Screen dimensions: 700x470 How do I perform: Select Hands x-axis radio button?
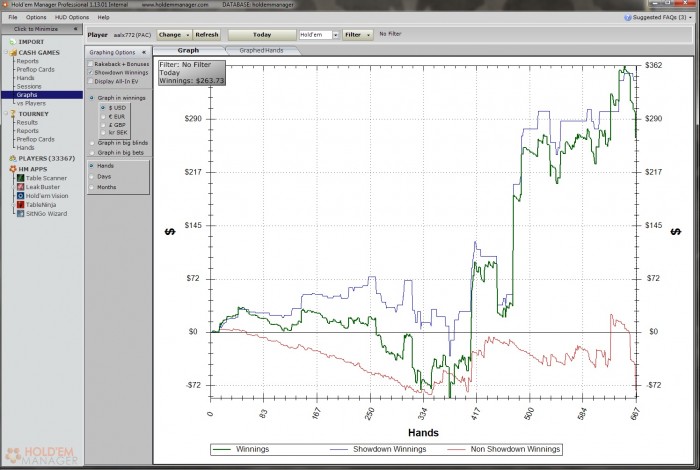point(92,166)
